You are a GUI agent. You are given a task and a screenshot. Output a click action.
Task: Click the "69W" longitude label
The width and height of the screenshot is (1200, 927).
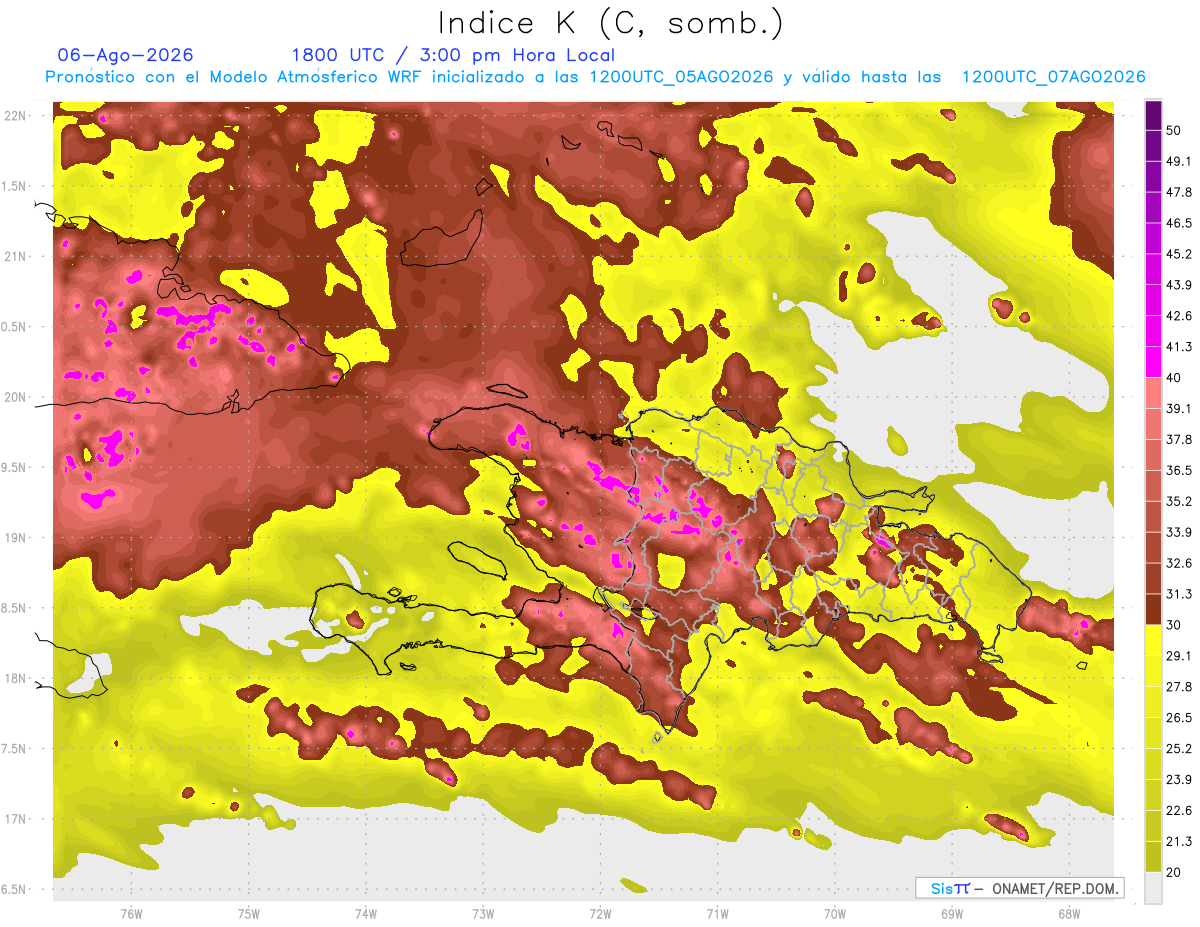[952, 914]
